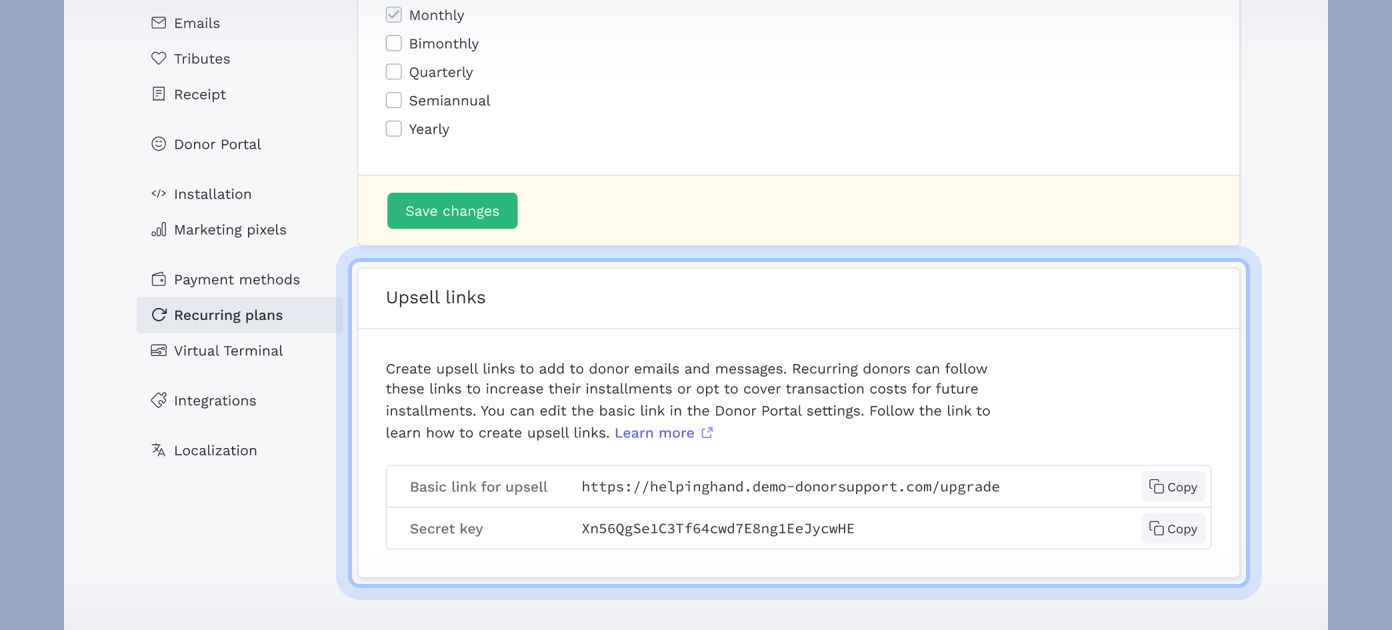This screenshot has width=1392, height=630.
Task: Click the Semiannual label text
Action: coord(450,100)
